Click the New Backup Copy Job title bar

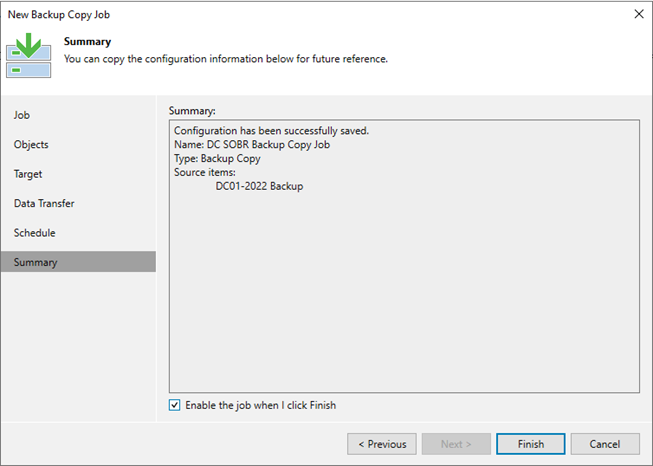[300, 14]
